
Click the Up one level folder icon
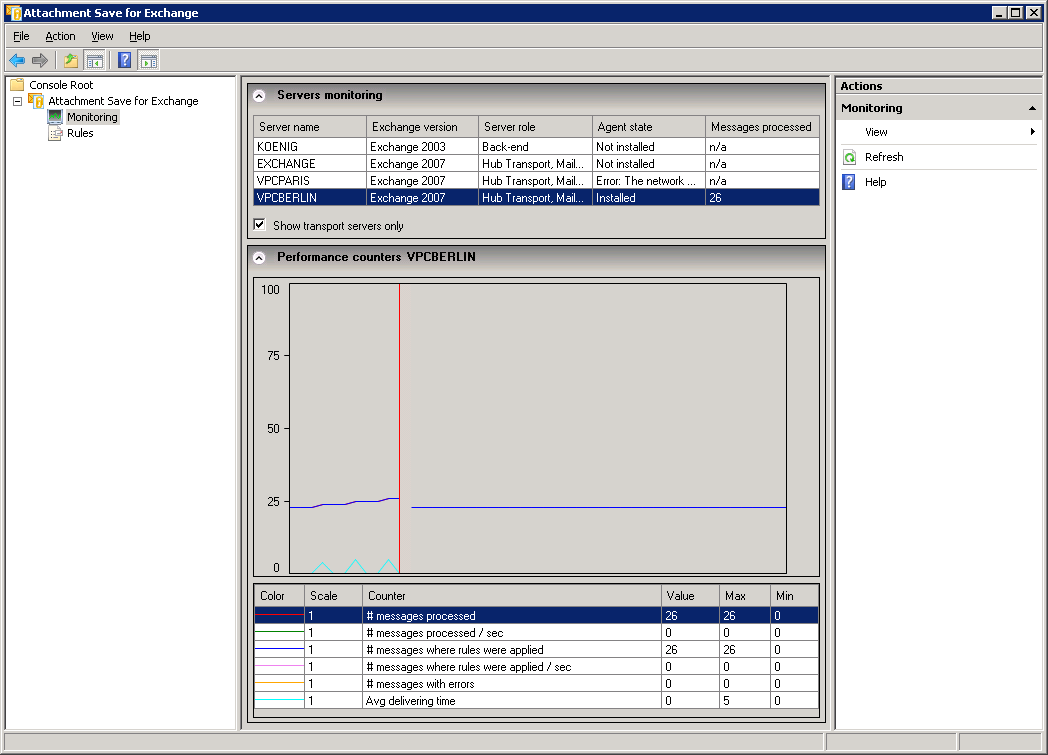pos(71,60)
